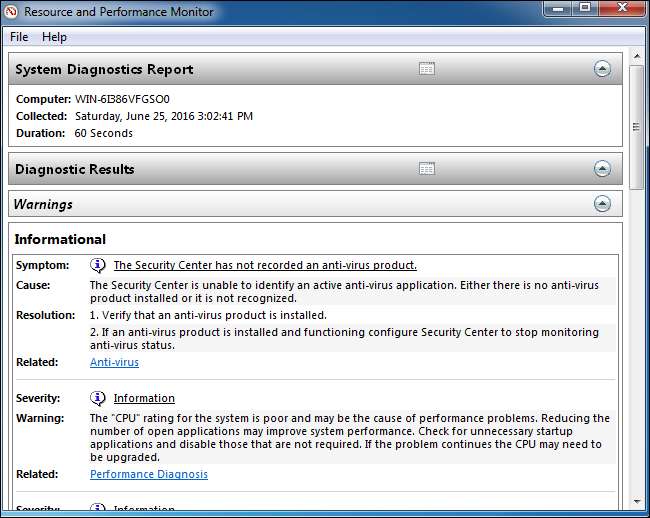The width and height of the screenshot is (650, 518).
Task: Open the Security Center anti-virus symptom link
Action: (265, 265)
